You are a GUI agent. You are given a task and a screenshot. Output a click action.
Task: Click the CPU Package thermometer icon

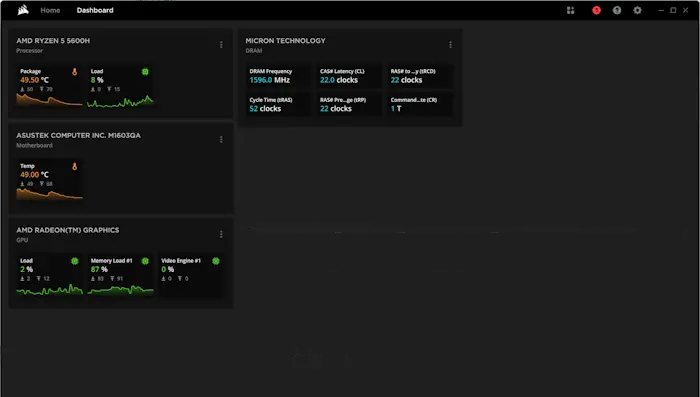(75, 71)
